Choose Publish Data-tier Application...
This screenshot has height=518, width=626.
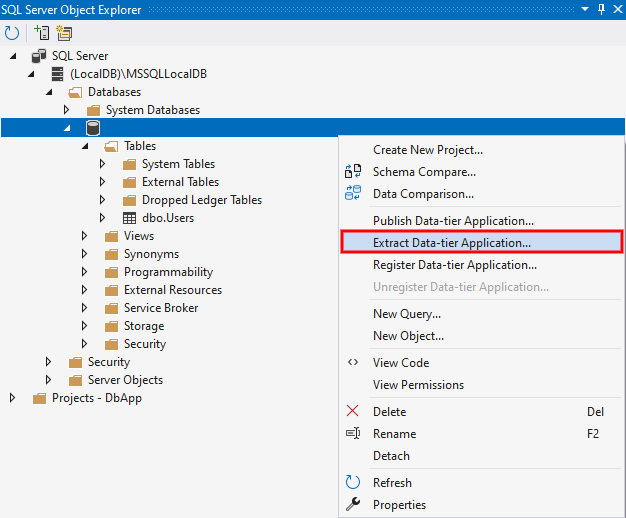tap(481, 221)
